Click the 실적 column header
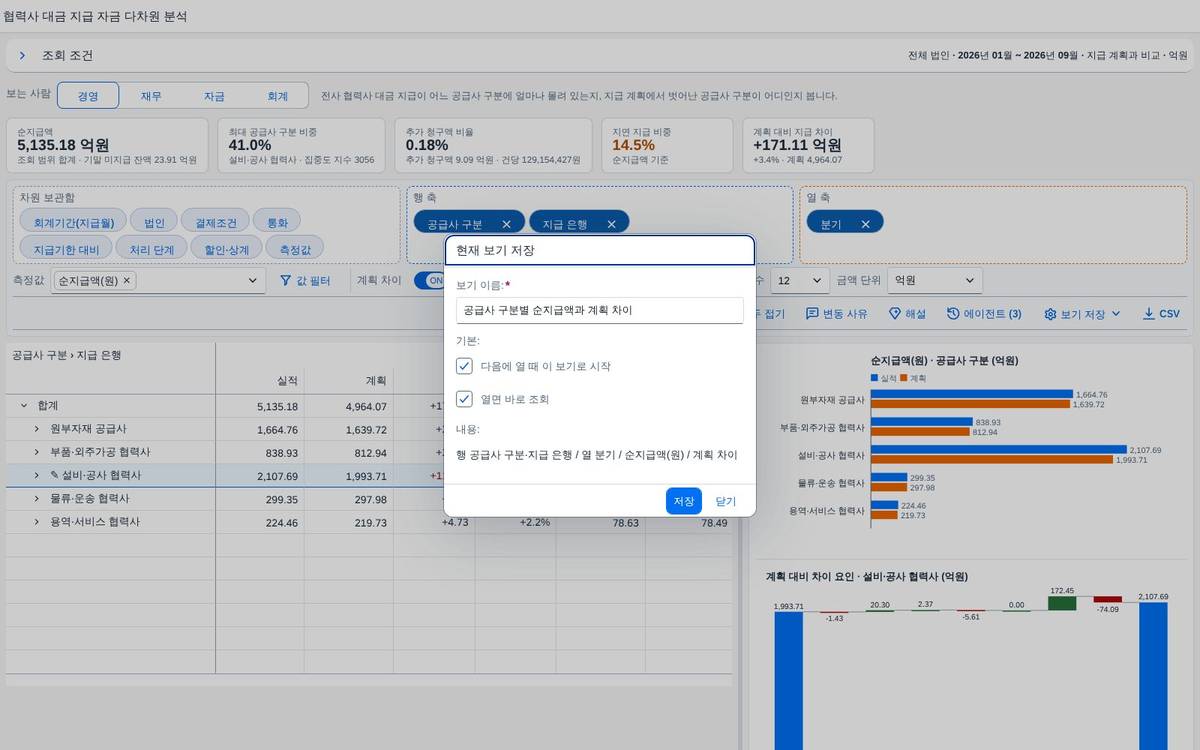This screenshot has width=1200, height=750. point(260,381)
